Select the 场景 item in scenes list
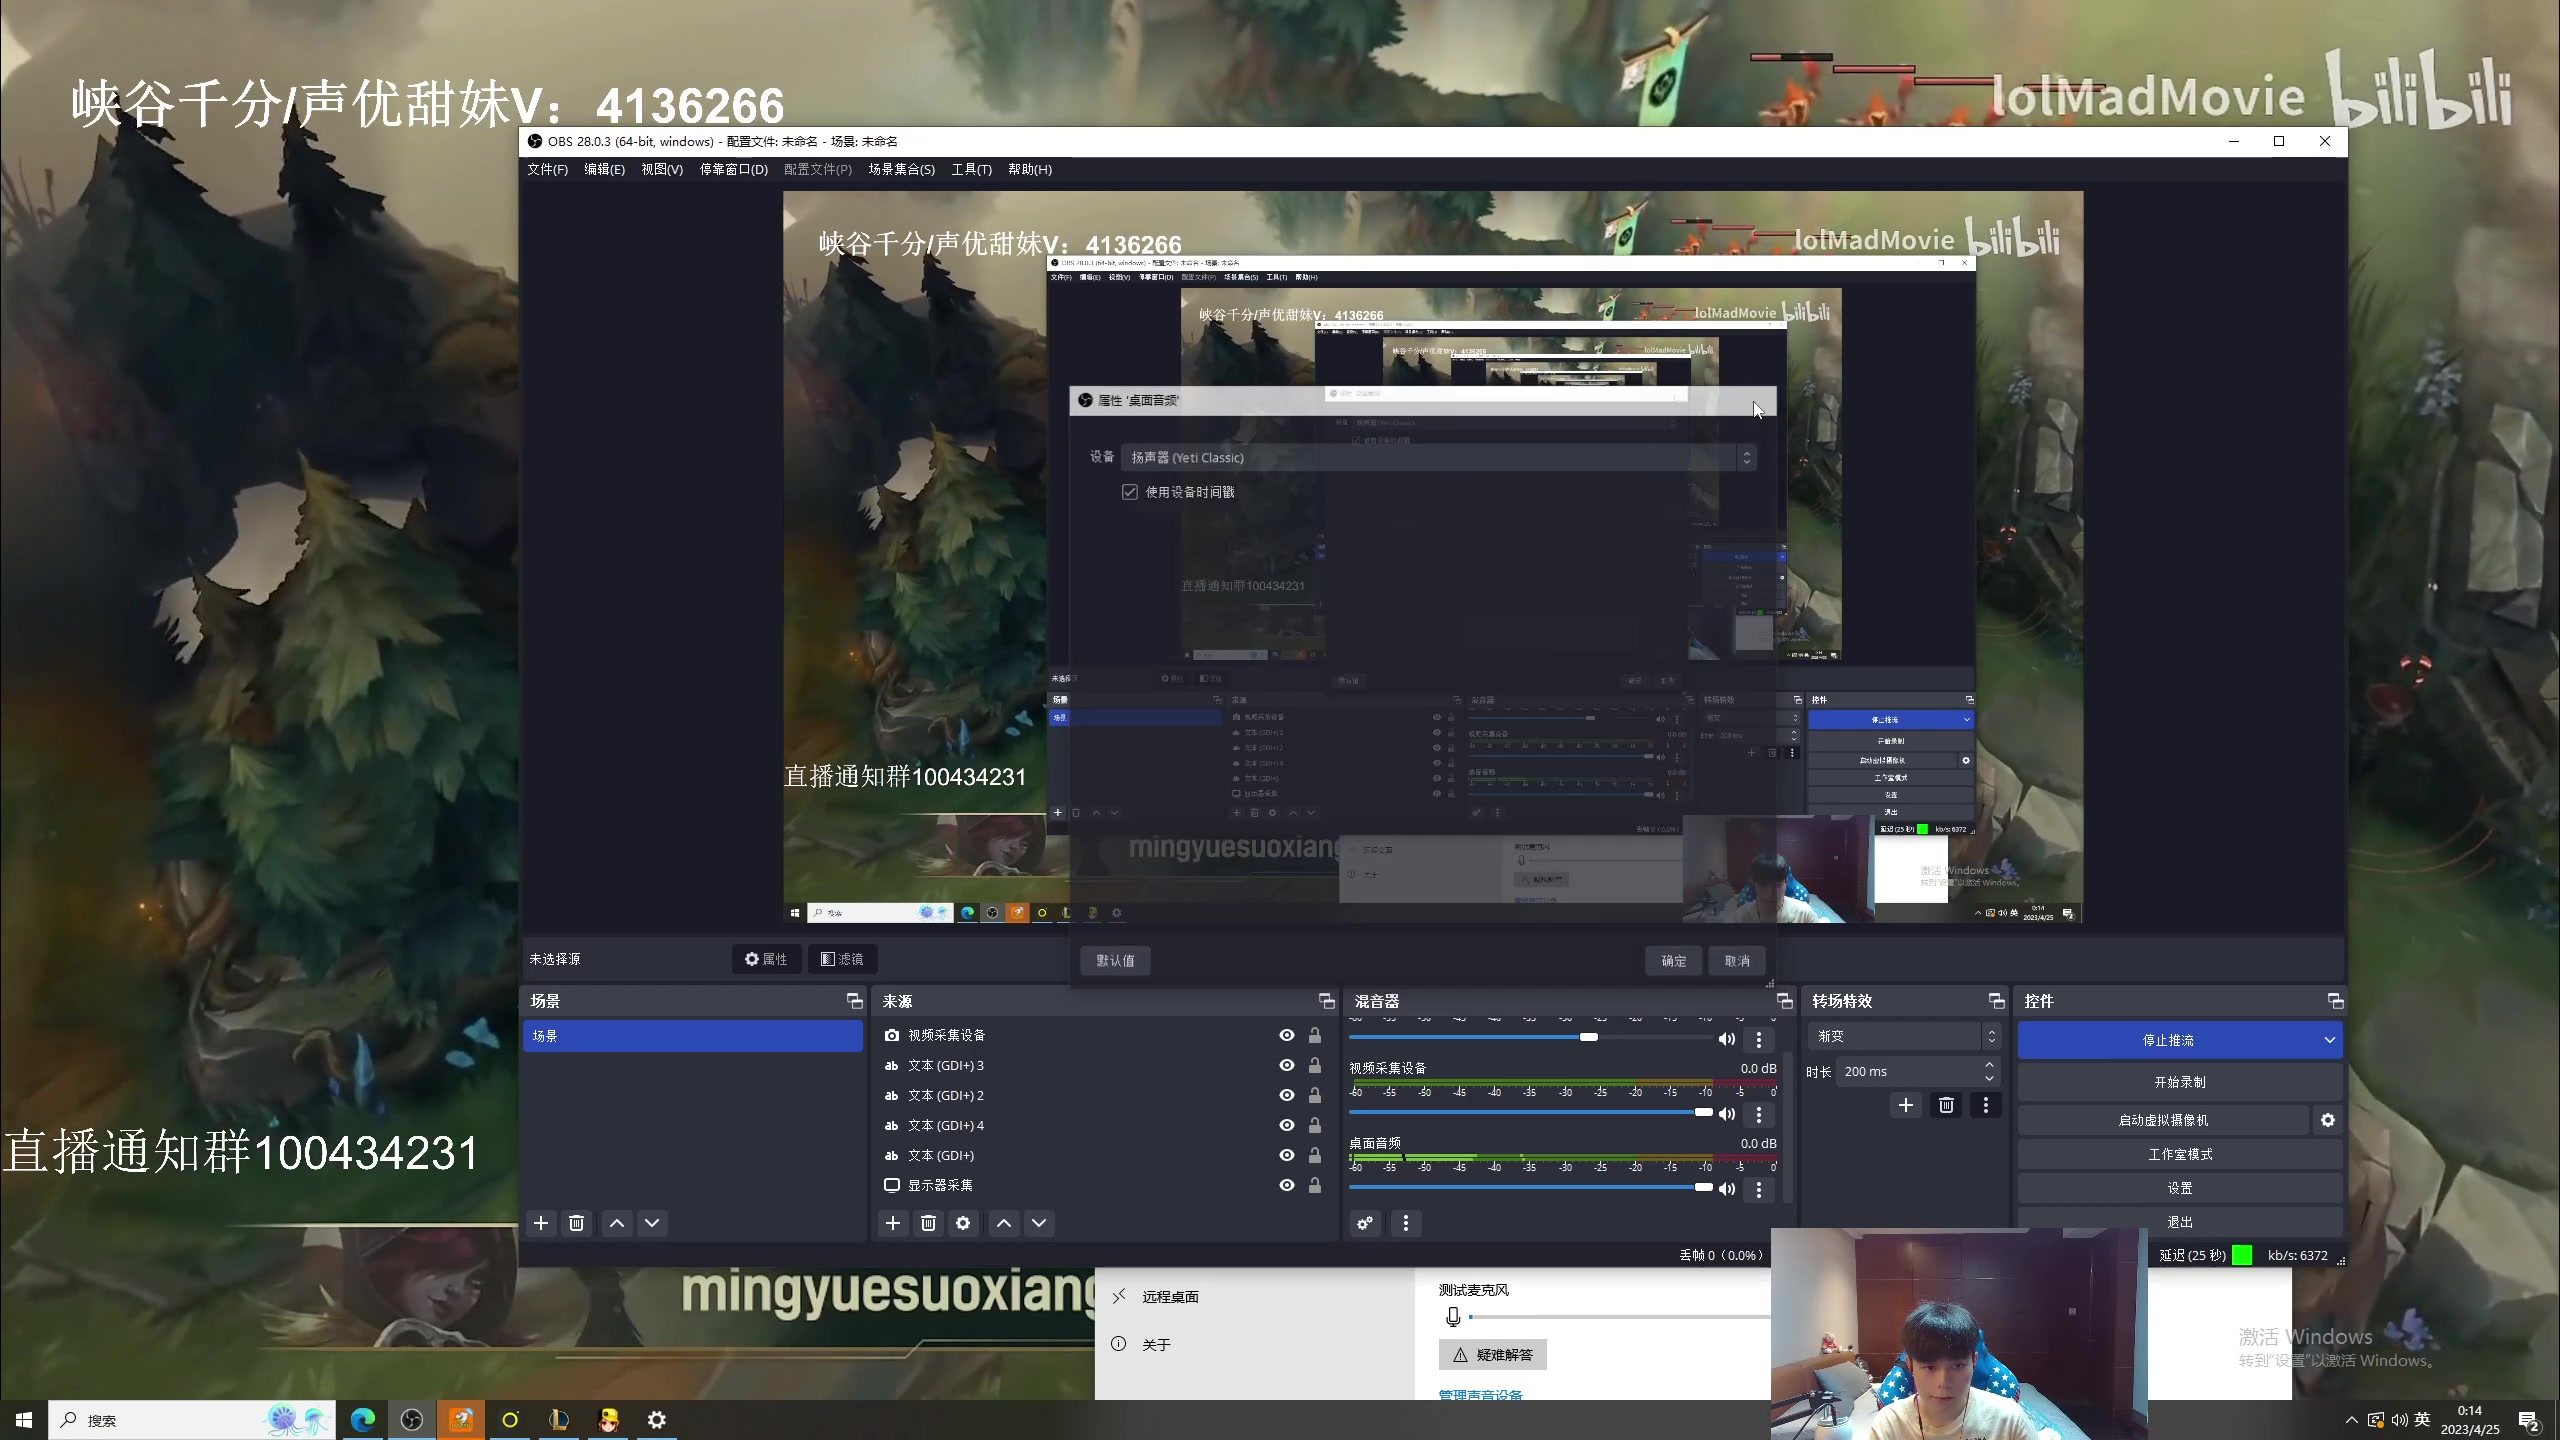Image resolution: width=2560 pixels, height=1440 pixels. (692, 1036)
